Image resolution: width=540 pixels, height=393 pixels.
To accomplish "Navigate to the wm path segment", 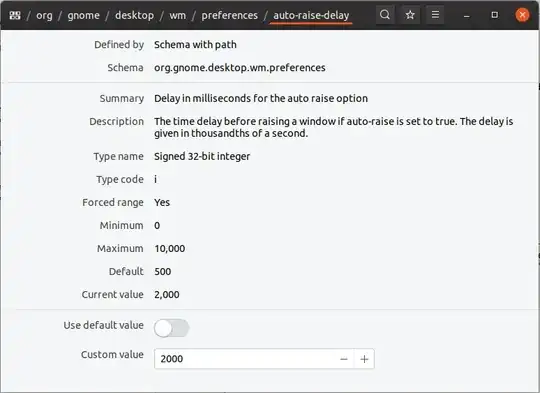I will pos(177,15).
